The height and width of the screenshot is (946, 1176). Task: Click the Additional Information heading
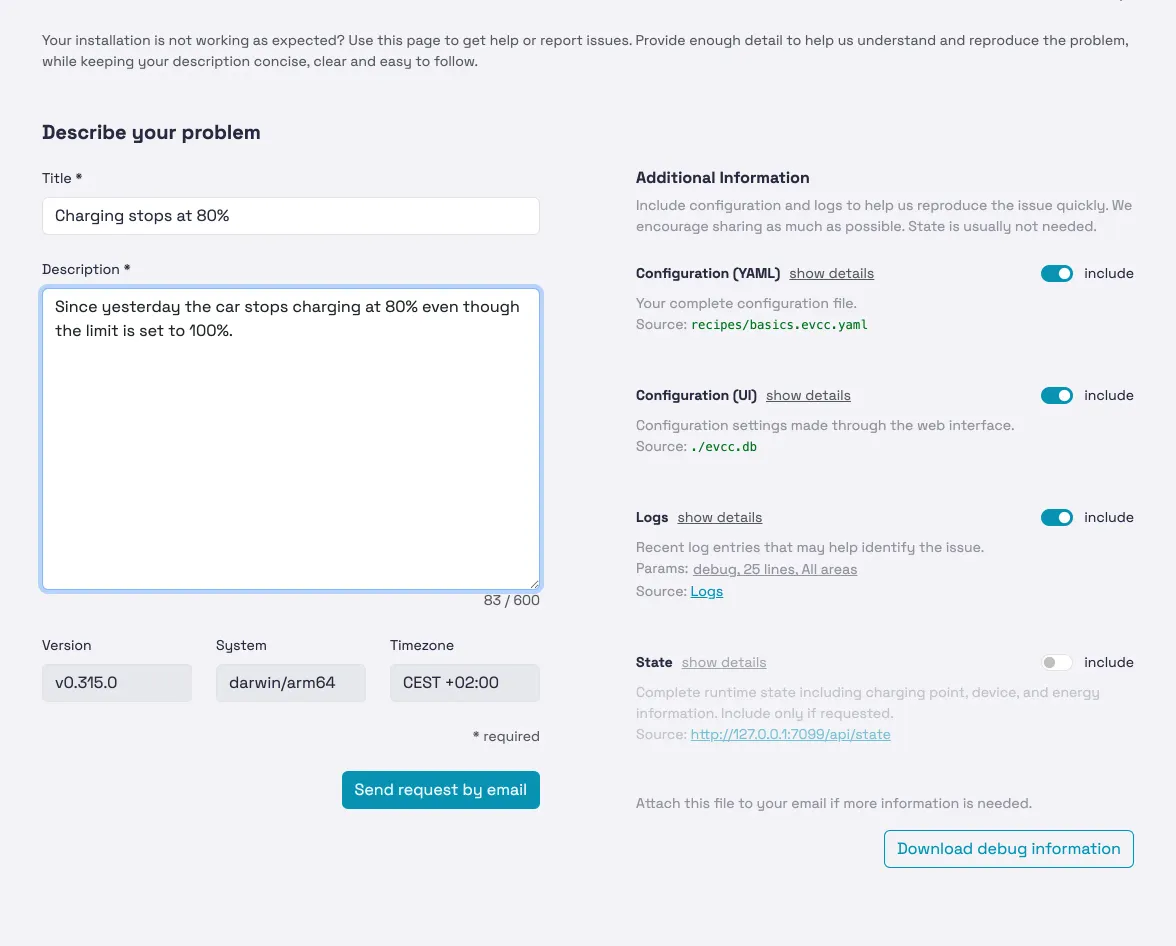coord(722,178)
